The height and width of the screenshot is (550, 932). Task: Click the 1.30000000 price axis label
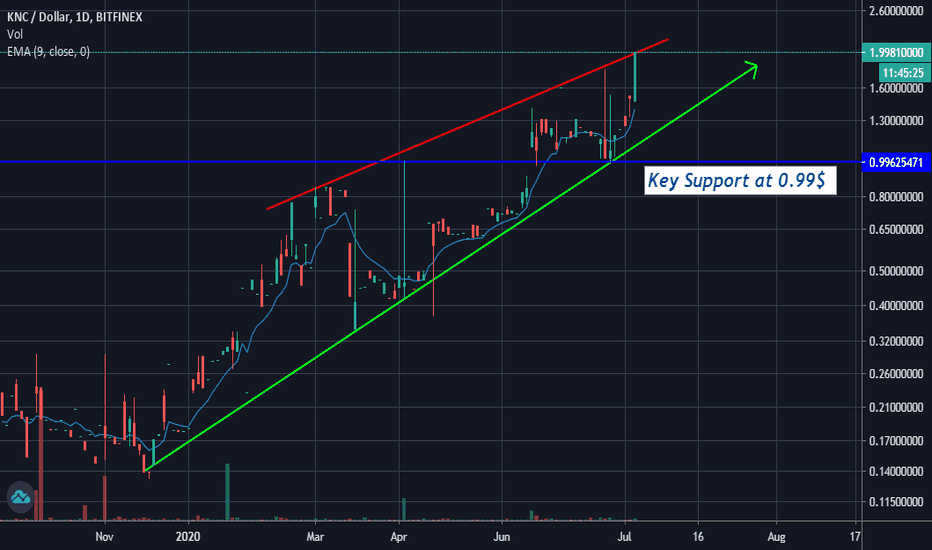896,121
